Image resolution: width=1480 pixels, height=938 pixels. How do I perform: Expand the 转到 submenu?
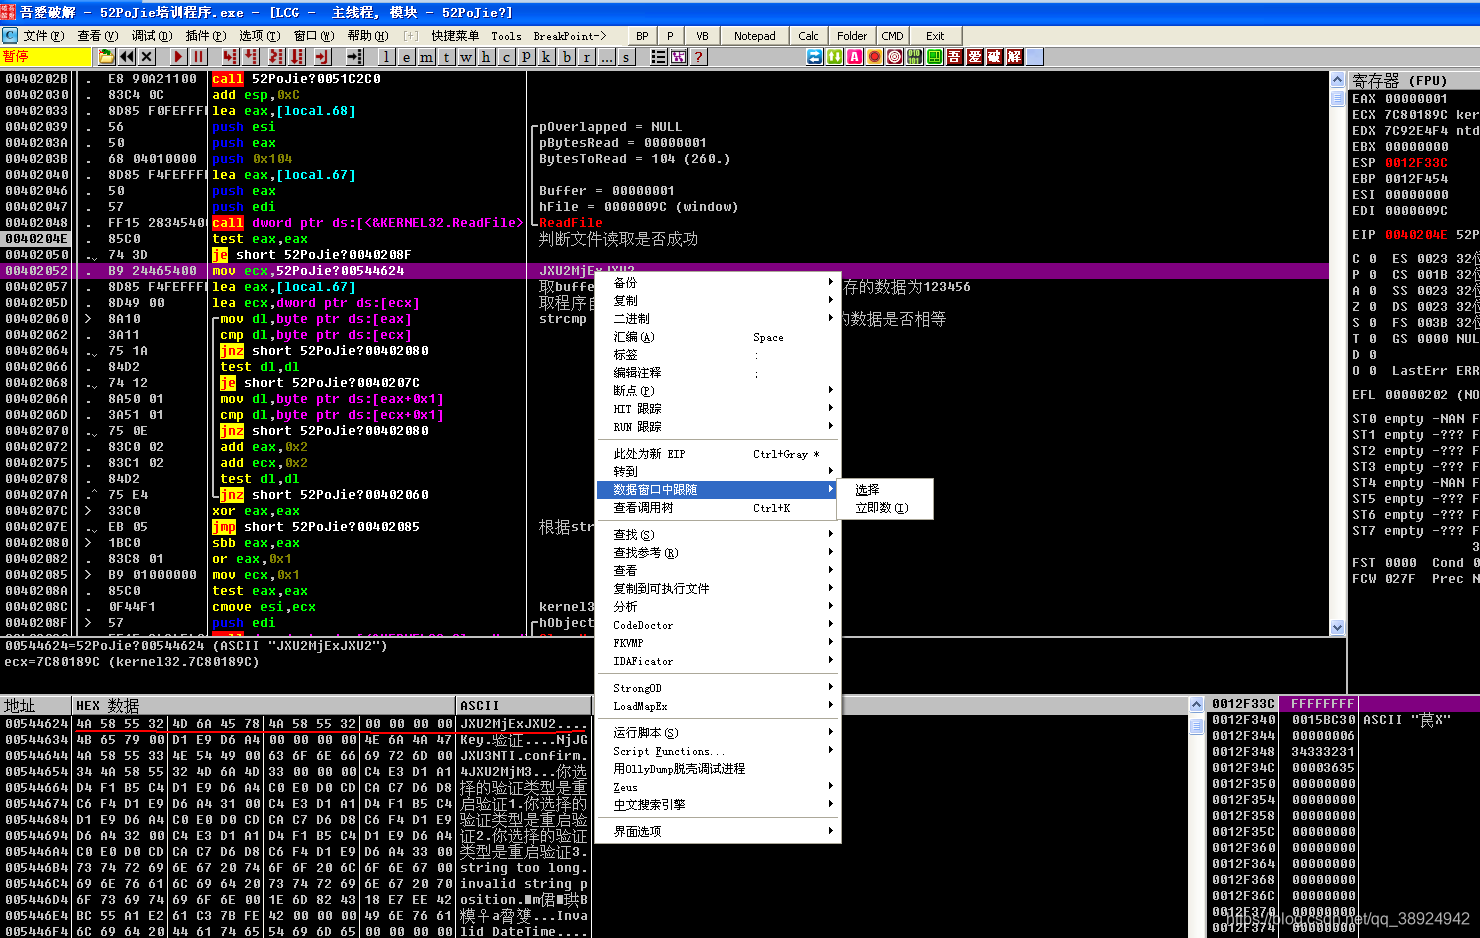(x=718, y=472)
